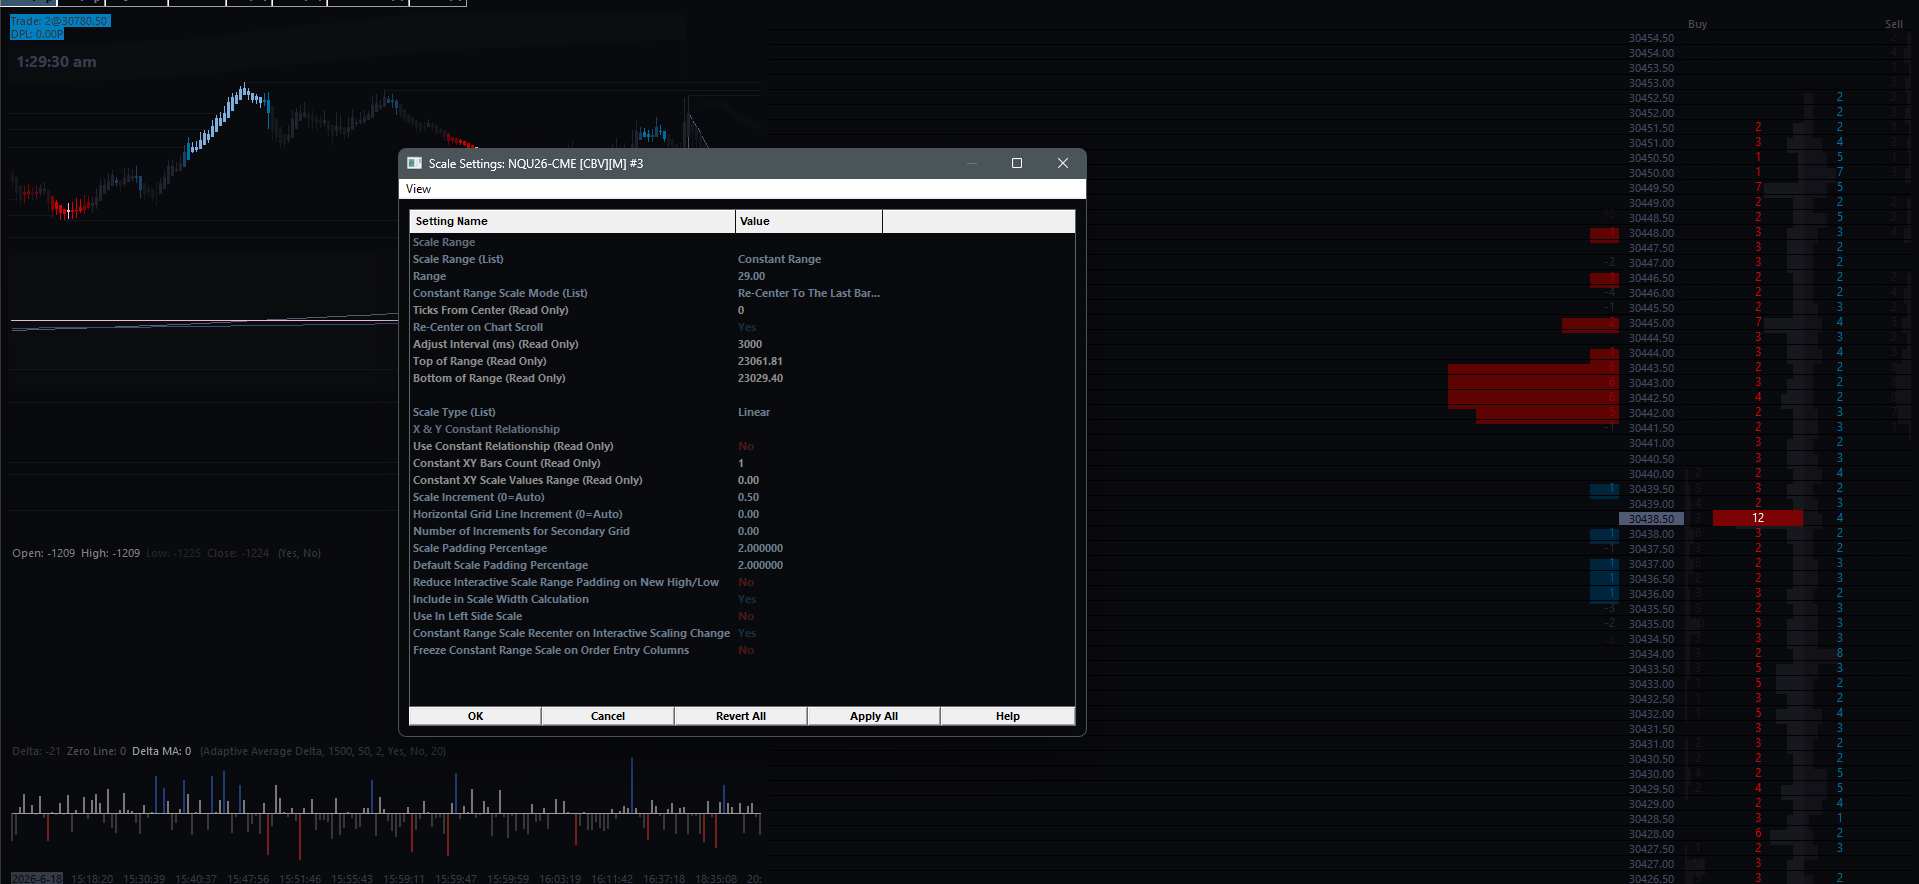
Task: Toggle Use In Left Side Scale value
Action: coord(746,616)
